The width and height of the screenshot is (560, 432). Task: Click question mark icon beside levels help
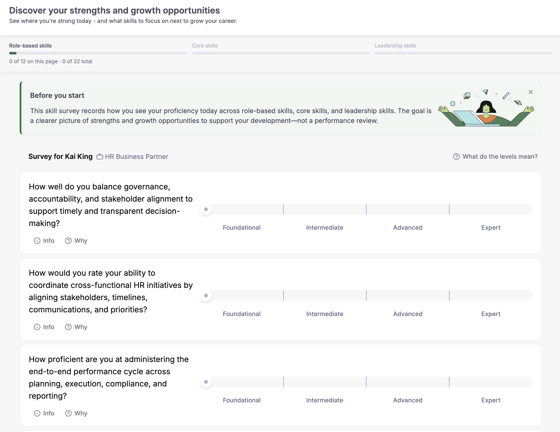tap(456, 156)
